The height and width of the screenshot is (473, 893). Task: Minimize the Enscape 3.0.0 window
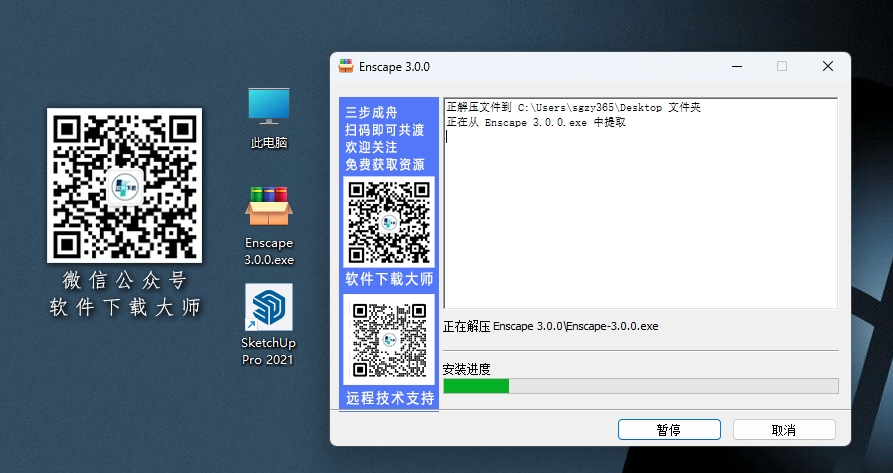tap(737, 67)
